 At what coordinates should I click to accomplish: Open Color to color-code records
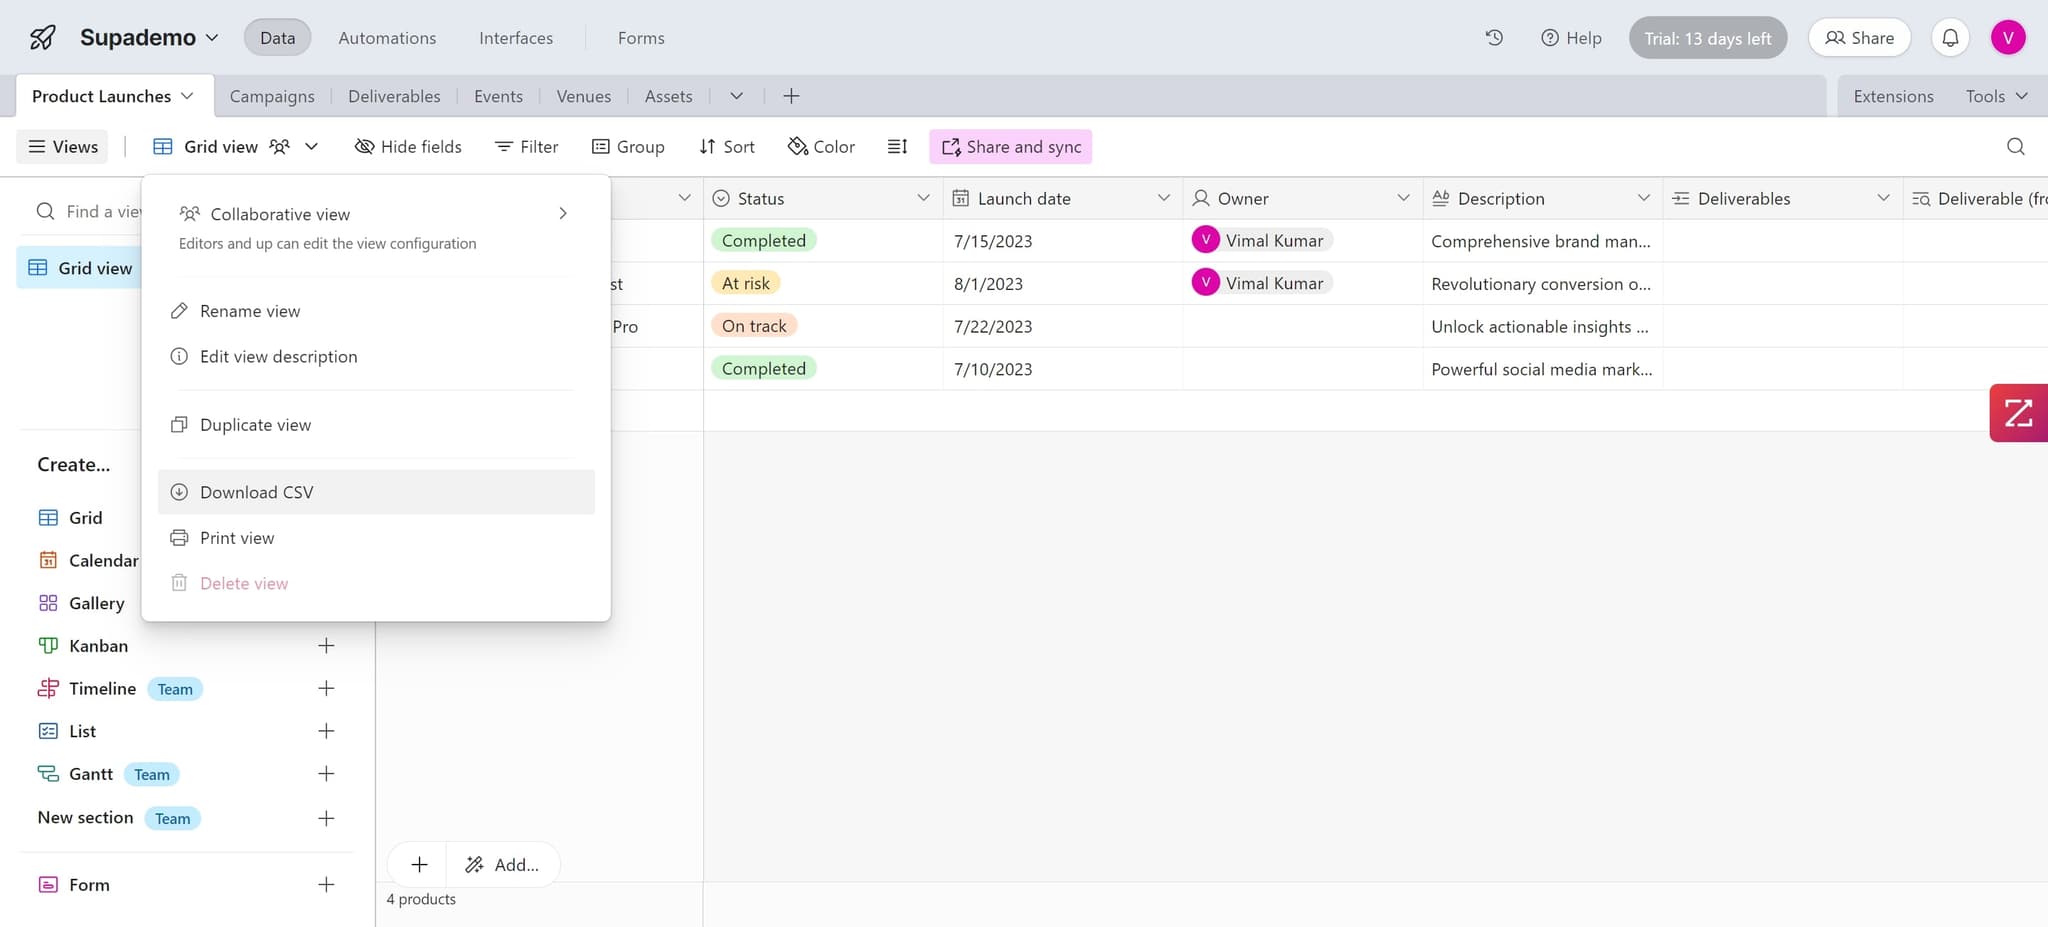(821, 146)
